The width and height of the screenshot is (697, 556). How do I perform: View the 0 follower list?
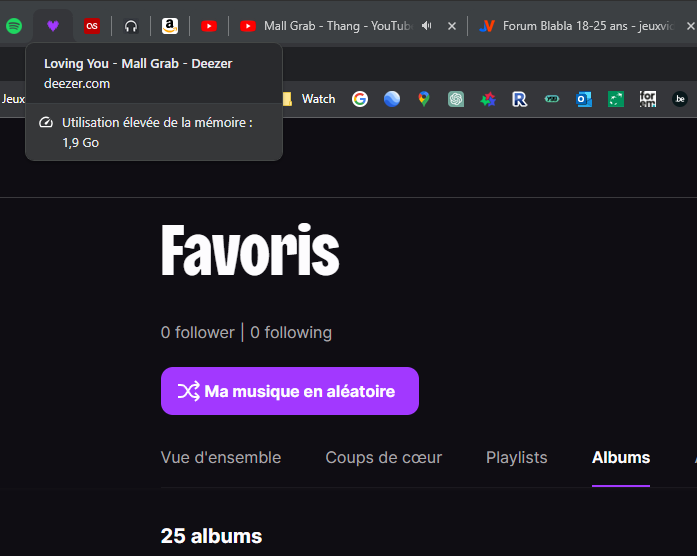(198, 332)
